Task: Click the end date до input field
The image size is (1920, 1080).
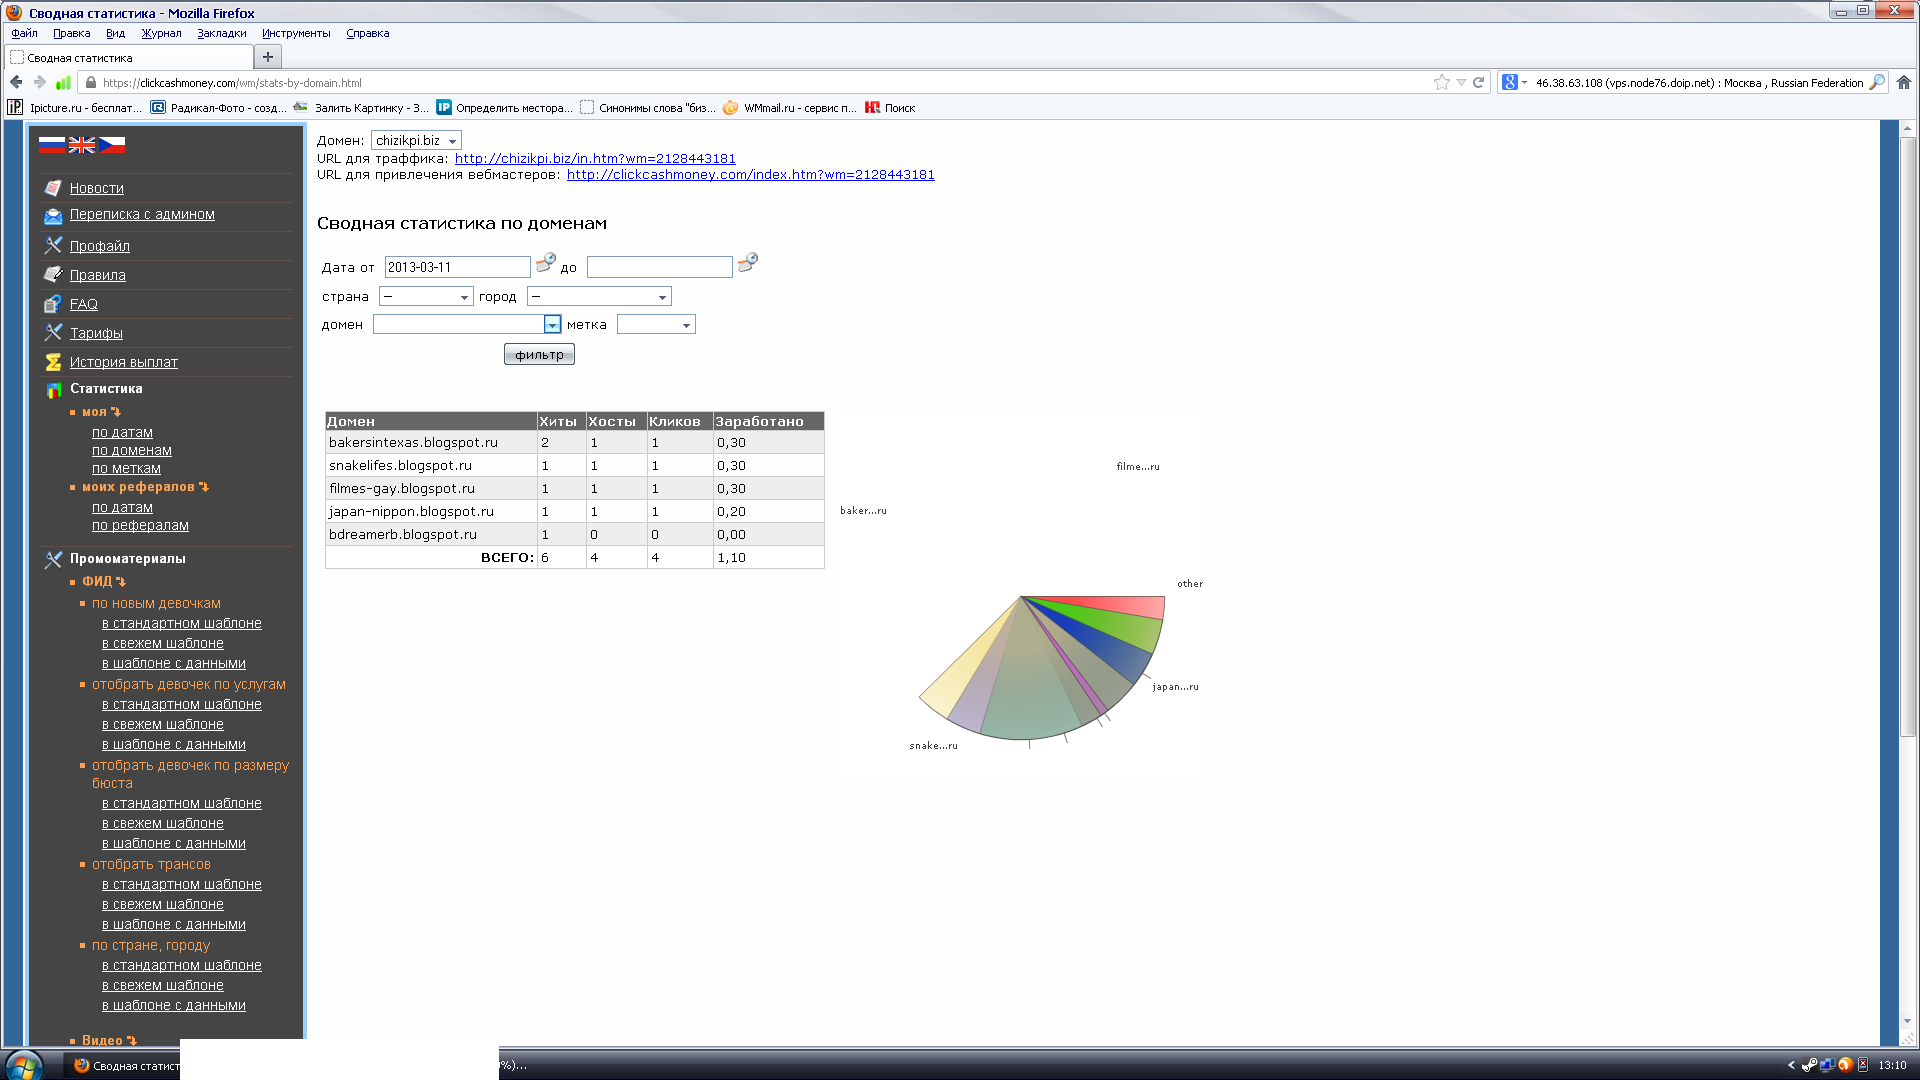Action: coord(659,267)
